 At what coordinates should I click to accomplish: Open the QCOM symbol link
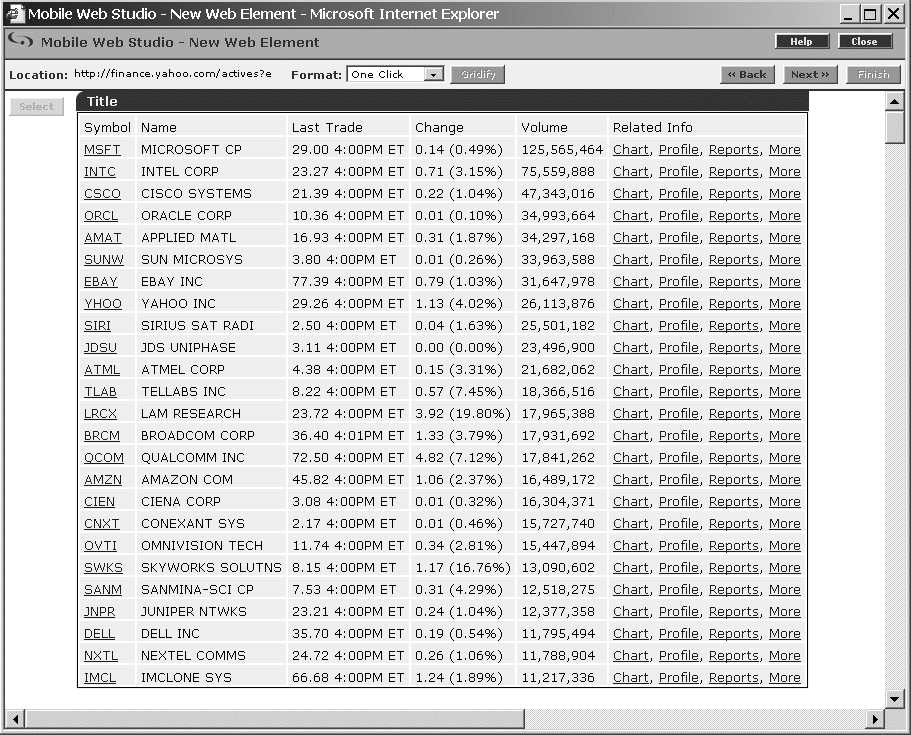(x=104, y=458)
